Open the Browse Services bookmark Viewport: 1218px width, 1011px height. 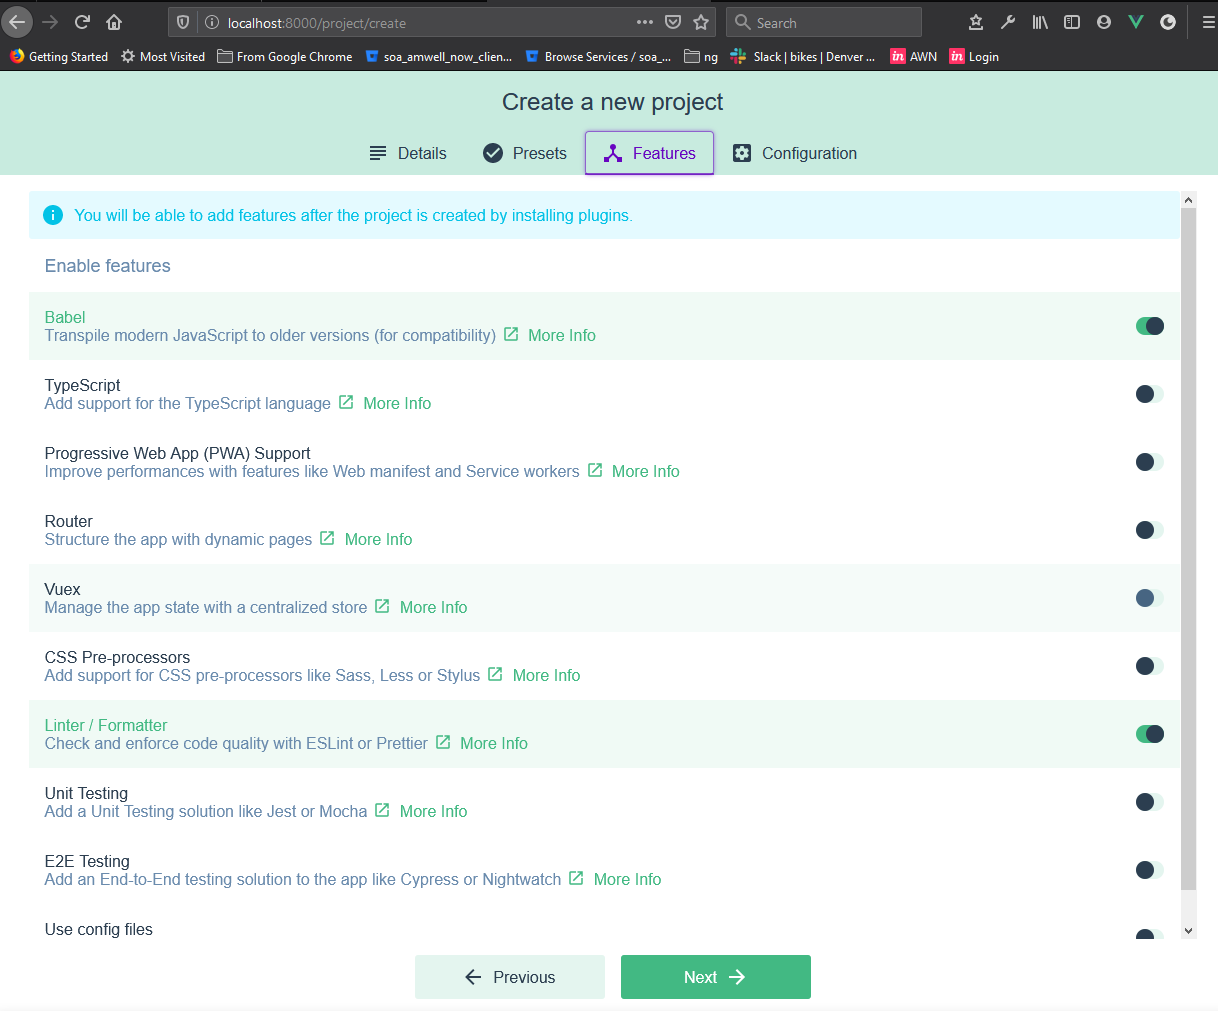pyautogui.click(x=598, y=57)
